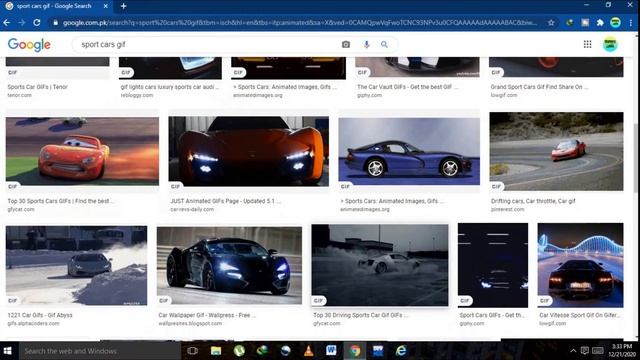Click the Google logo
Image resolution: width=640 pixels, height=360 pixels.
[29, 44]
